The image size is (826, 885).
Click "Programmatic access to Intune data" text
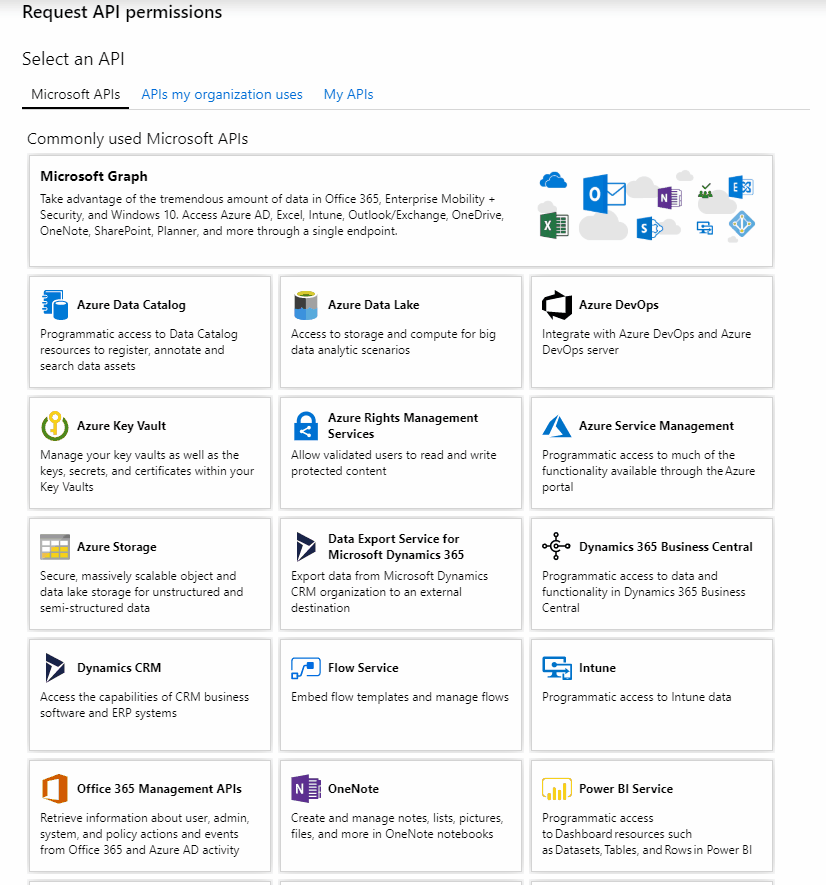click(x=636, y=697)
